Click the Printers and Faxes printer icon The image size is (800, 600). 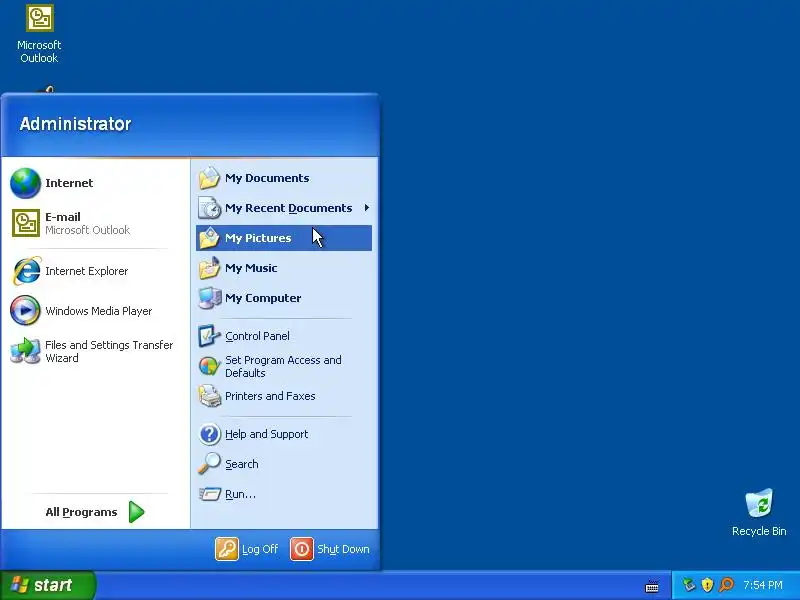coord(209,396)
